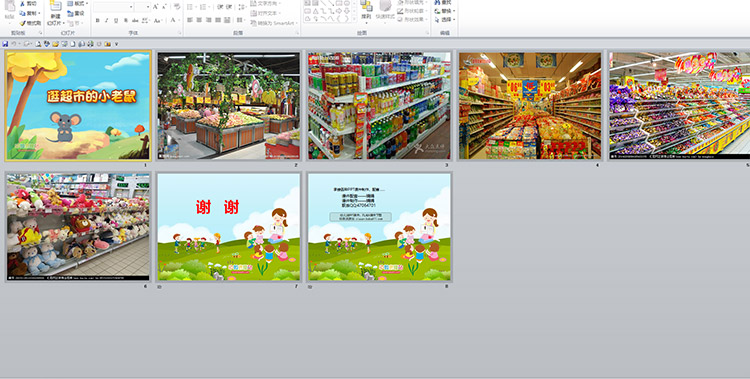Click the Format Painter brush icon
750x379 pixels.
pos(22,22)
